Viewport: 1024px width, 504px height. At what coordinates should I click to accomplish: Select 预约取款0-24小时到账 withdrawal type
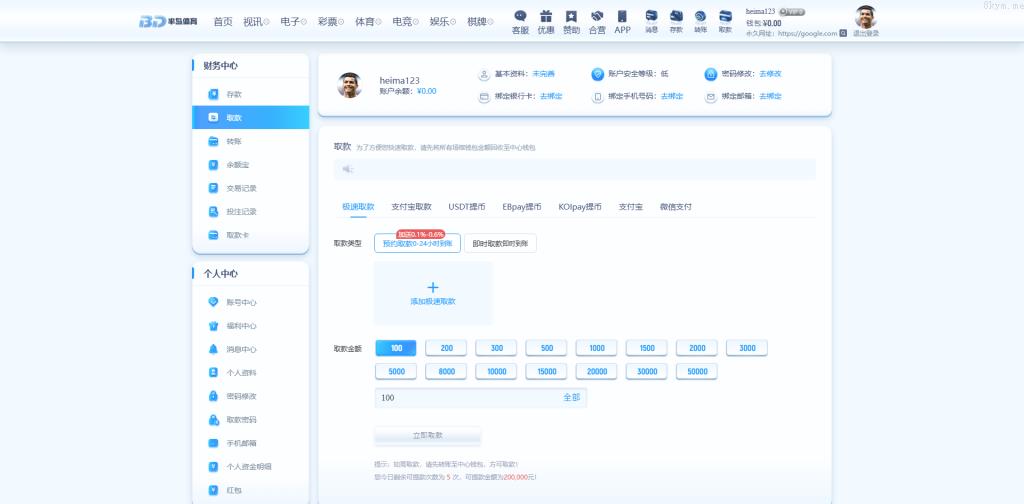tap(417, 243)
